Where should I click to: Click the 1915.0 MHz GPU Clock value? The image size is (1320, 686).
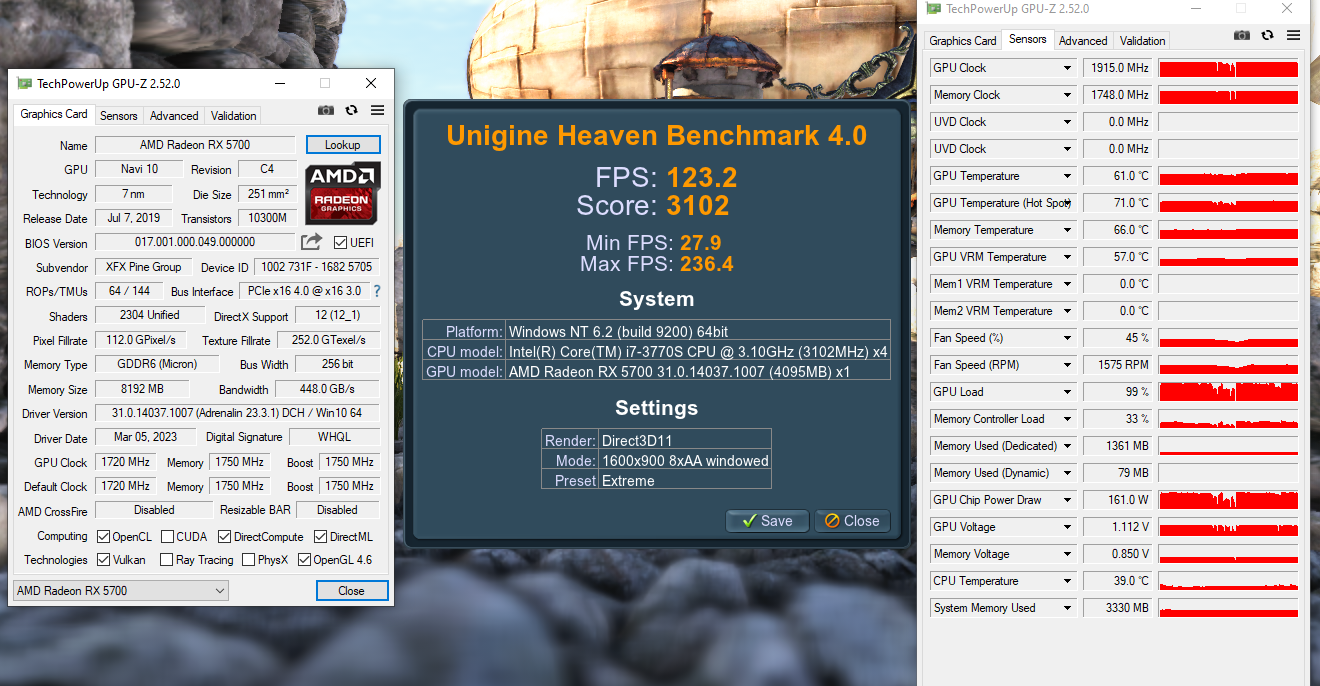(x=1118, y=68)
